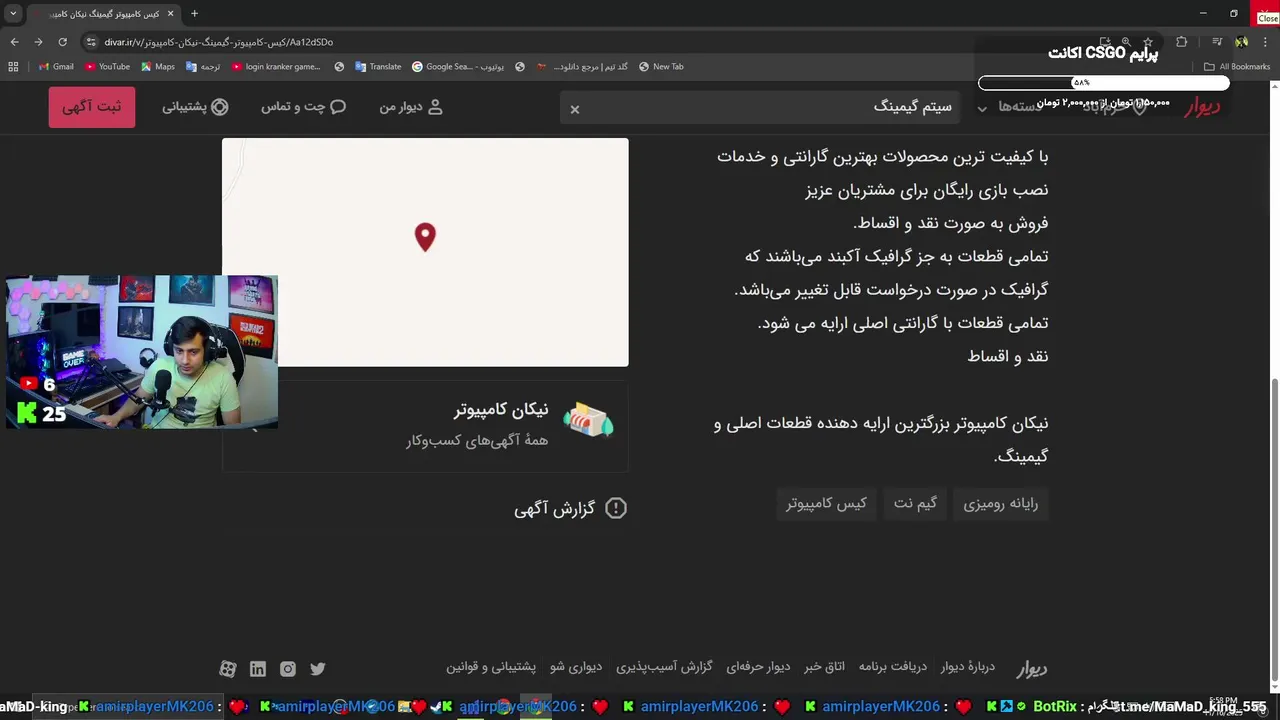Open پشتیبانی و قوانین footer link
Viewport: 1280px width, 720px height.
pyautogui.click(x=491, y=666)
